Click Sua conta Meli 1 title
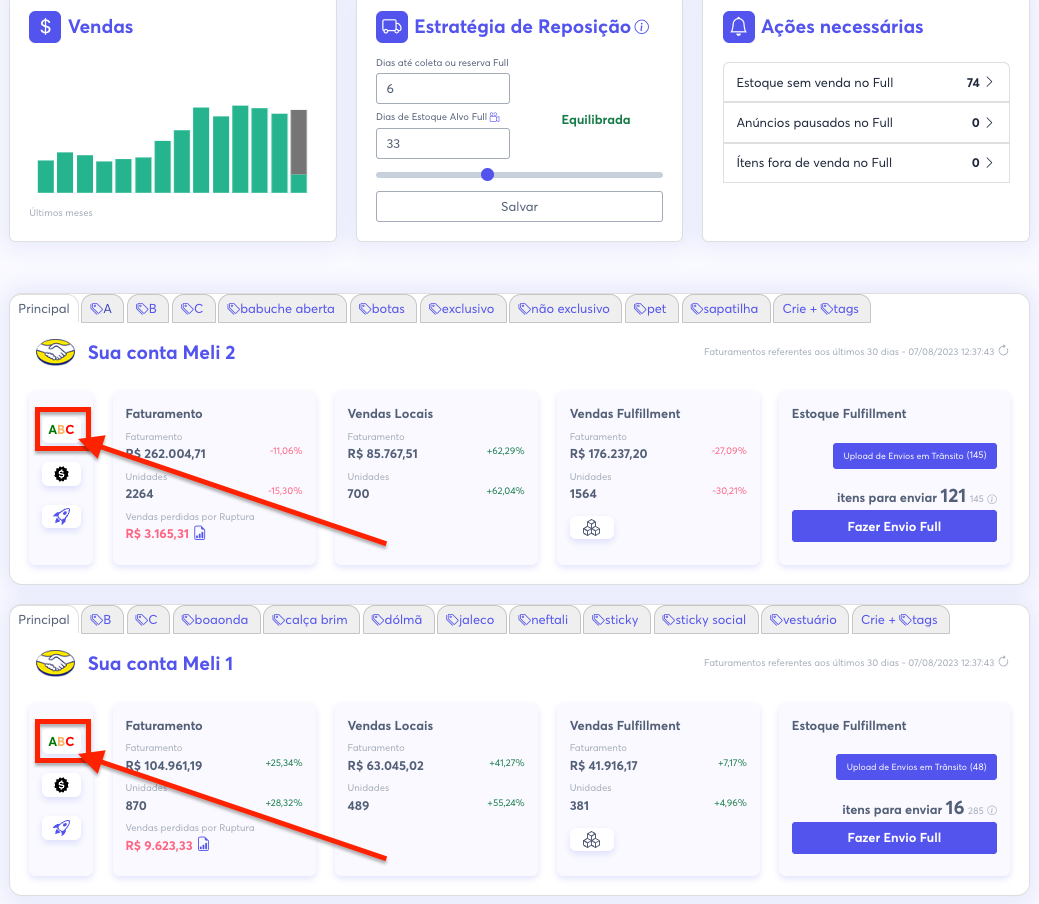1039x904 pixels. click(x=160, y=663)
